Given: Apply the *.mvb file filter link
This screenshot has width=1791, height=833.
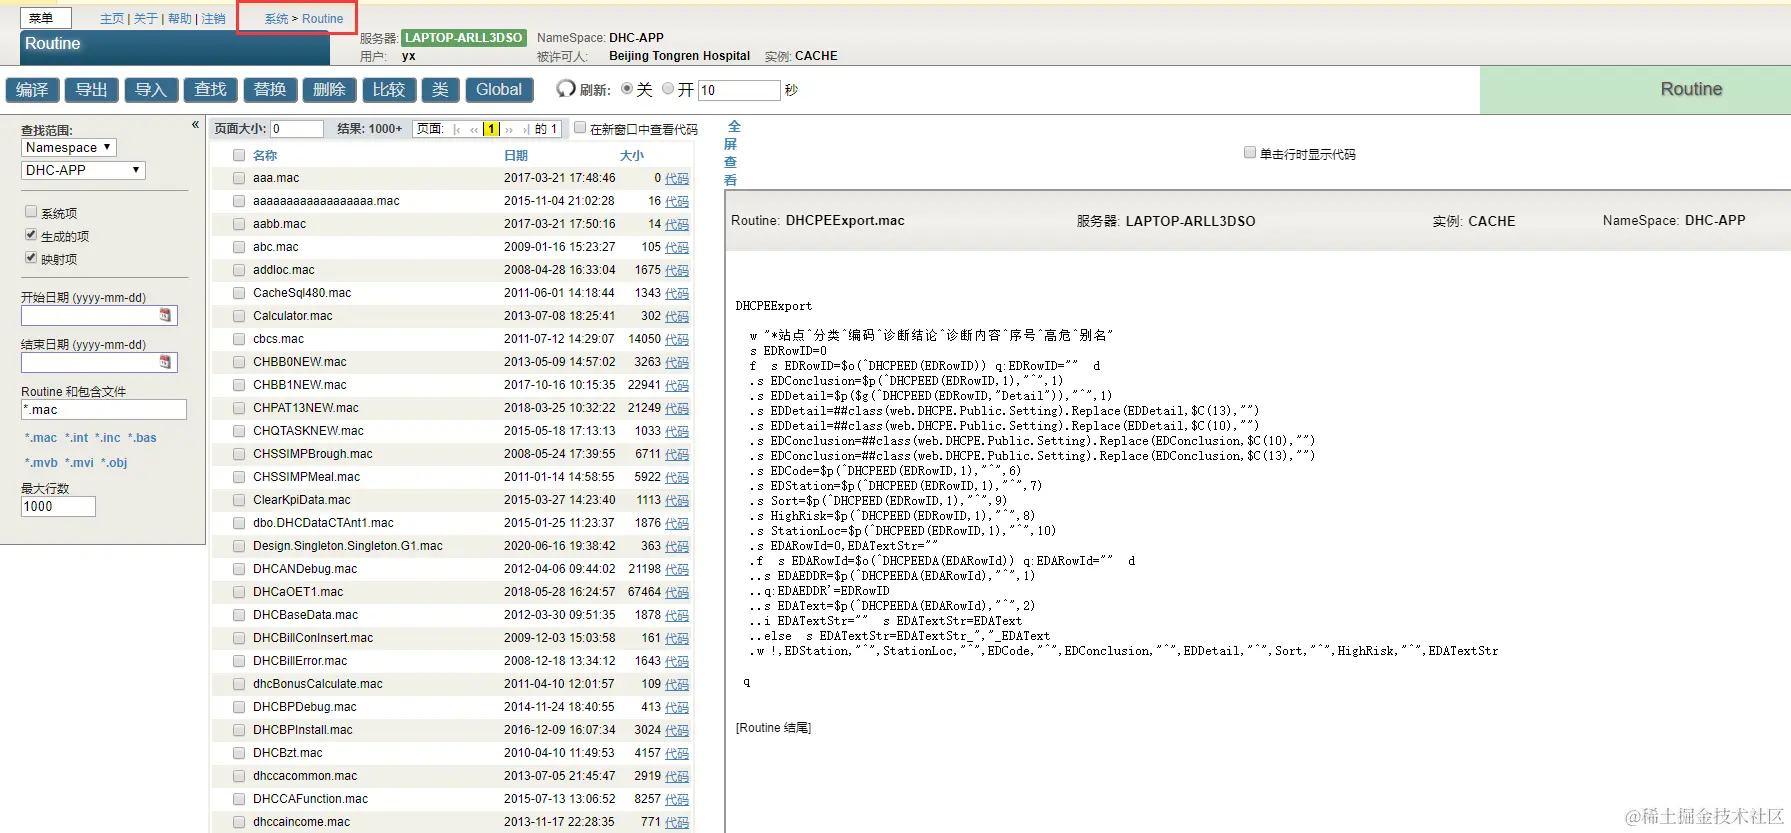Looking at the screenshot, I should tap(41, 463).
